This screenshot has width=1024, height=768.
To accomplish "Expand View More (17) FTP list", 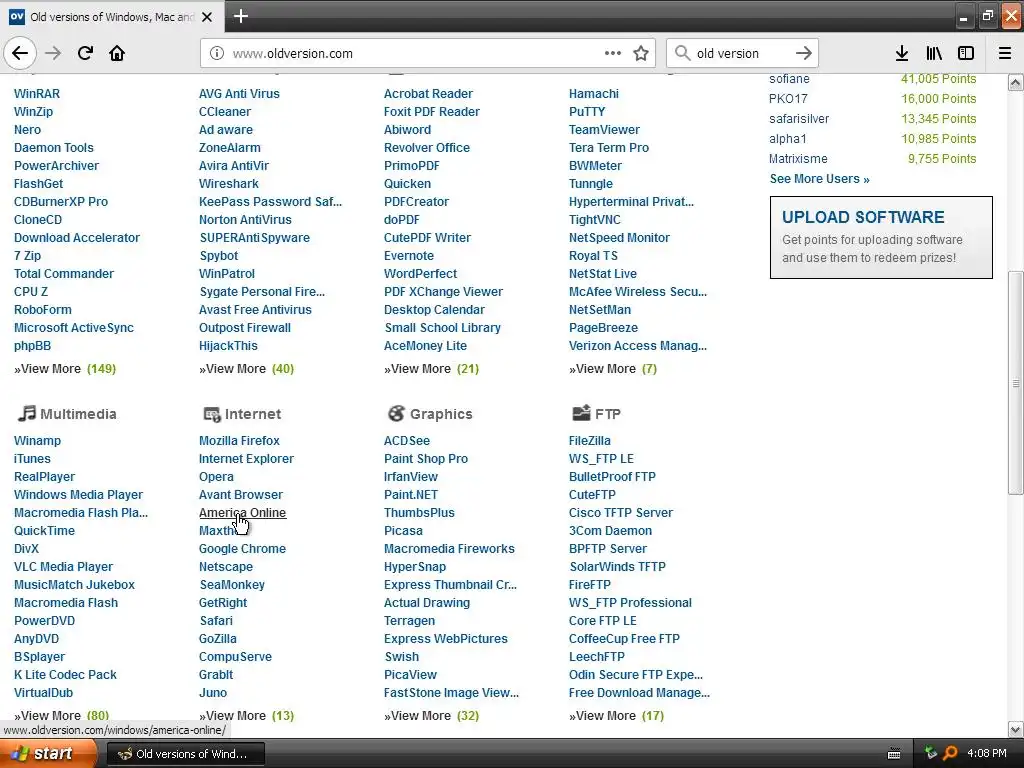I will [616, 716].
